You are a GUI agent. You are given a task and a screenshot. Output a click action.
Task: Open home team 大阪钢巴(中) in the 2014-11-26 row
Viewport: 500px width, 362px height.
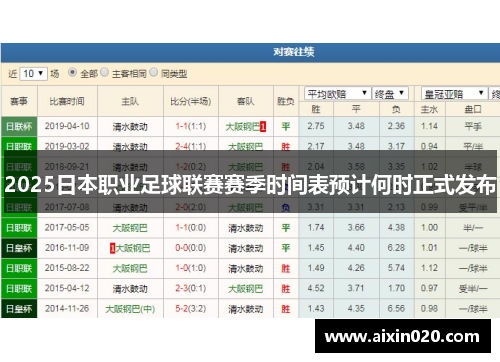click(130, 309)
